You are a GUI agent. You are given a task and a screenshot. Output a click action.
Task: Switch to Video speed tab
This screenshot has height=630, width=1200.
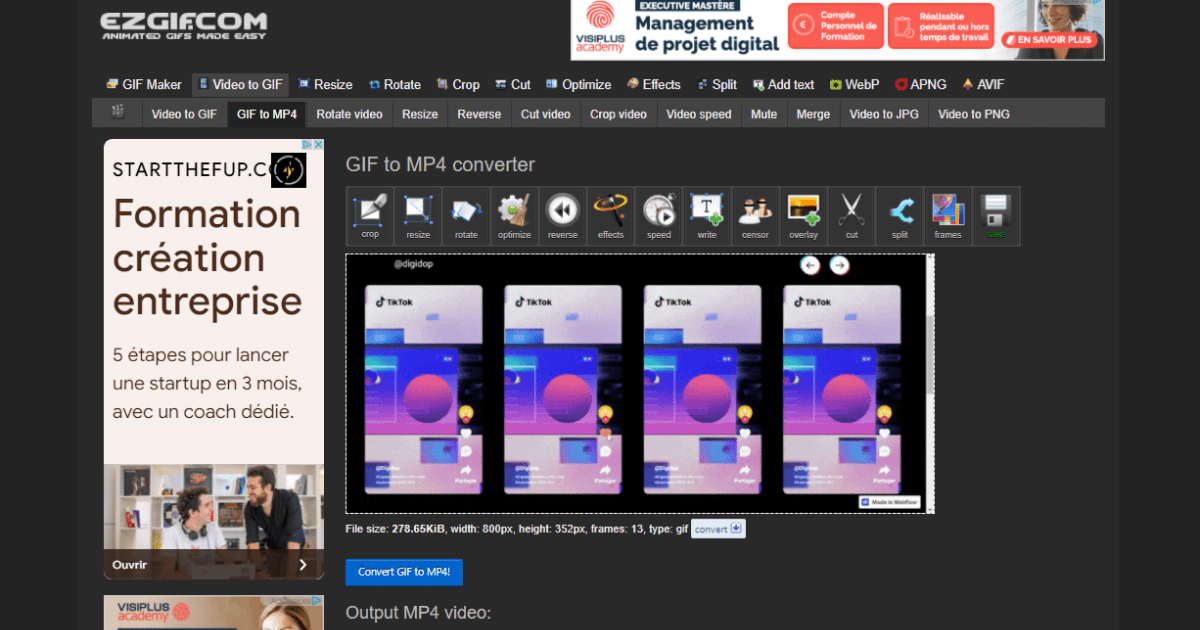[699, 114]
